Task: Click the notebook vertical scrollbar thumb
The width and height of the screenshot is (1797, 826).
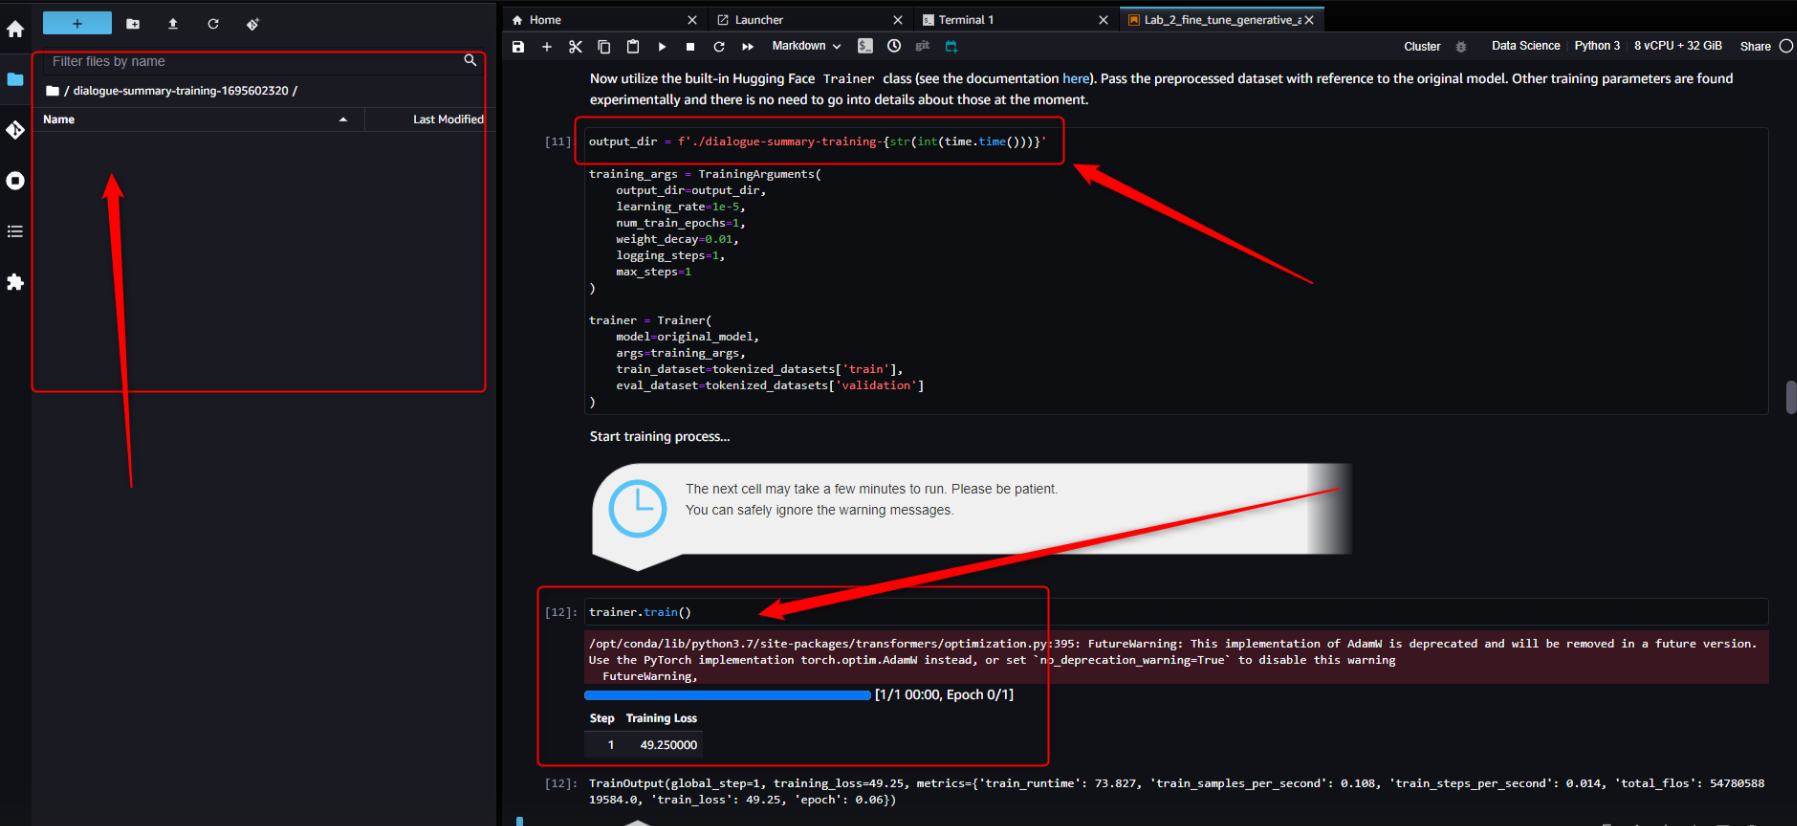Action: tap(1790, 397)
